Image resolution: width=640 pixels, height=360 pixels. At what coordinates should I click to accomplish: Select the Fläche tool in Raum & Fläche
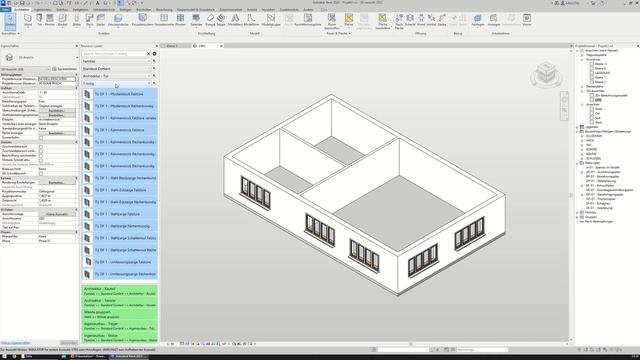[349, 20]
